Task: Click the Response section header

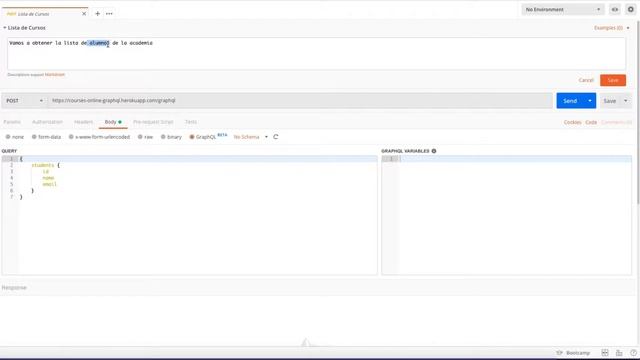Action: 14,288
